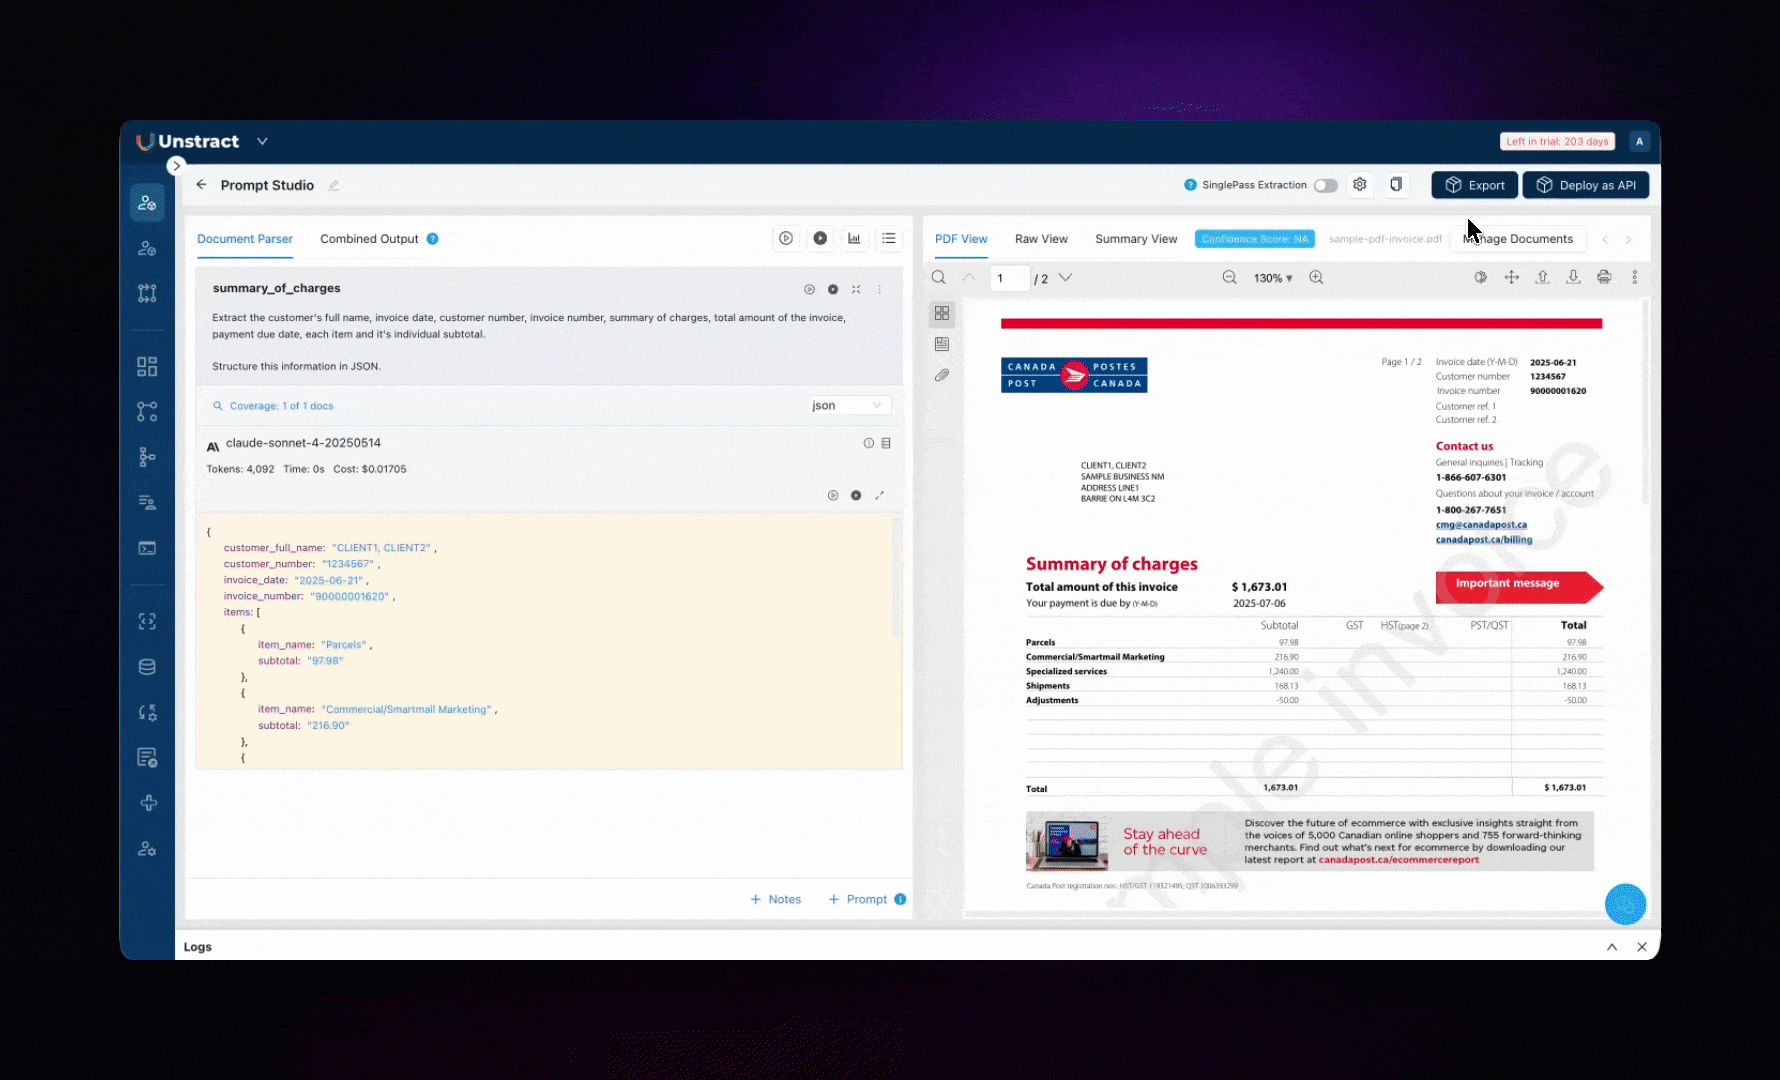Print the PDF invoice
Viewport: 1780px width, 1080px height.
(x=1604, y=277)
